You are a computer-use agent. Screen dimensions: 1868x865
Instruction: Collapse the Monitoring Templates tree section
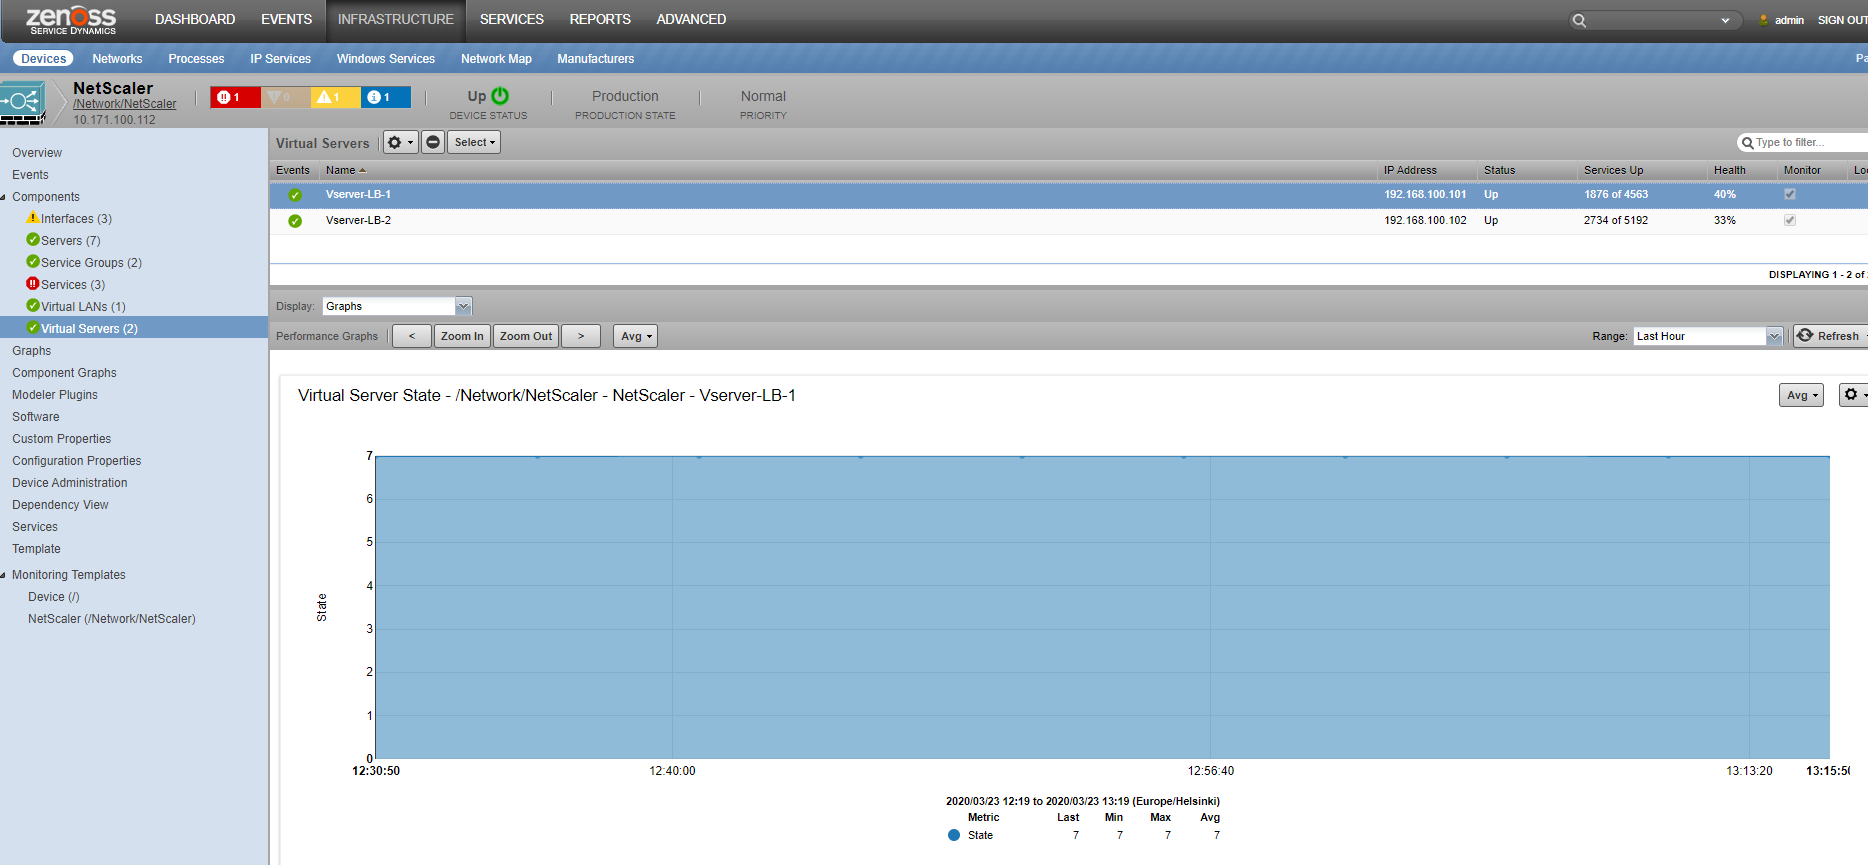[4, 575]
